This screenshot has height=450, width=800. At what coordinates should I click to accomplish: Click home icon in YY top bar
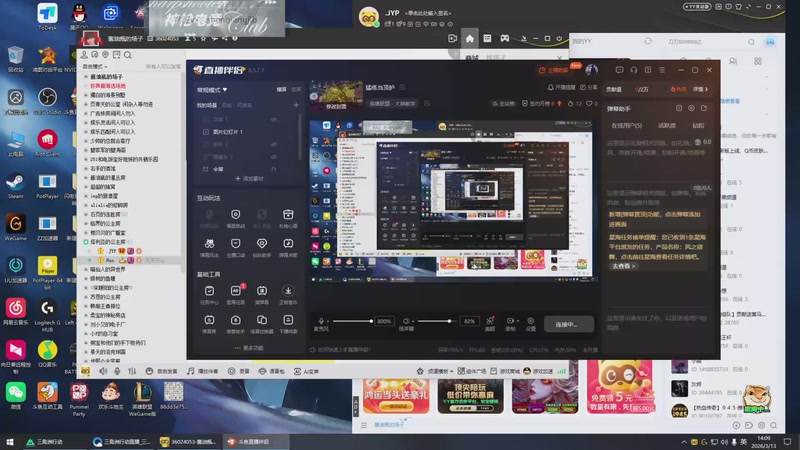469,38
